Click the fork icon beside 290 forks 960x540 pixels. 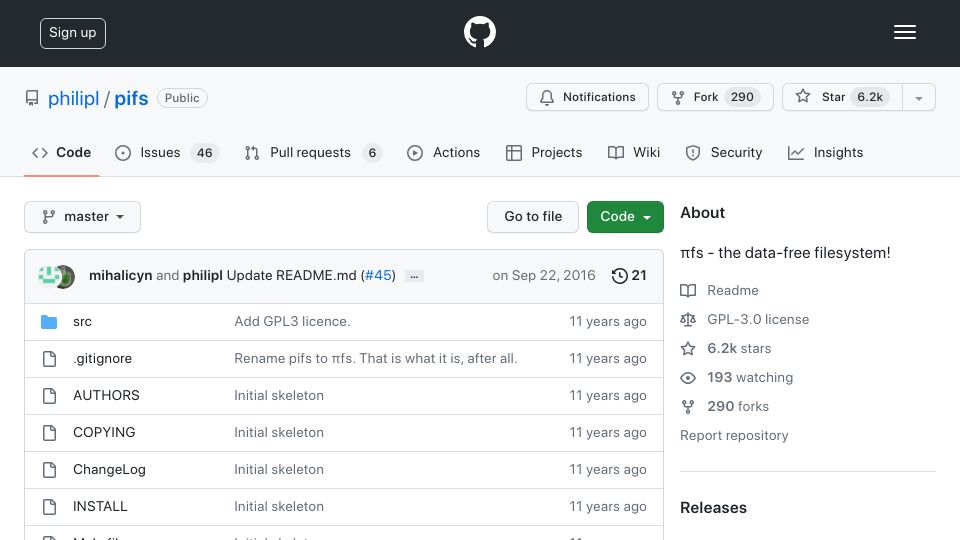688,407
